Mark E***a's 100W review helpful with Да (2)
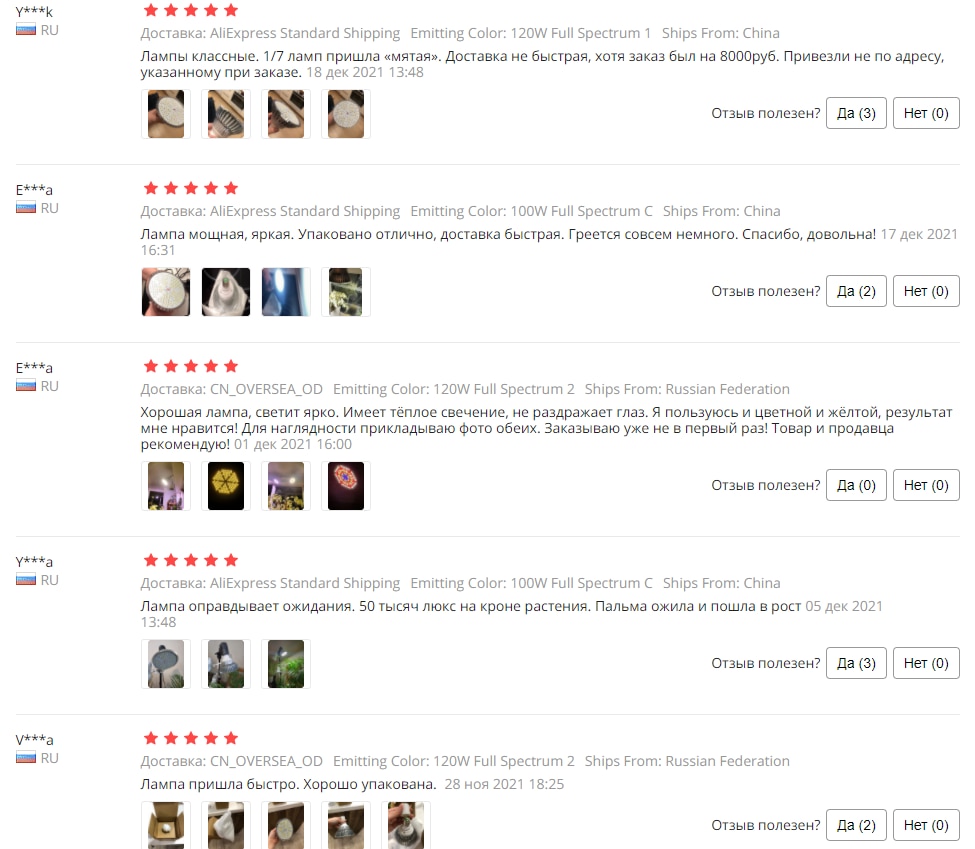This screenshot has height=849, width=975. tap(856, 291)
